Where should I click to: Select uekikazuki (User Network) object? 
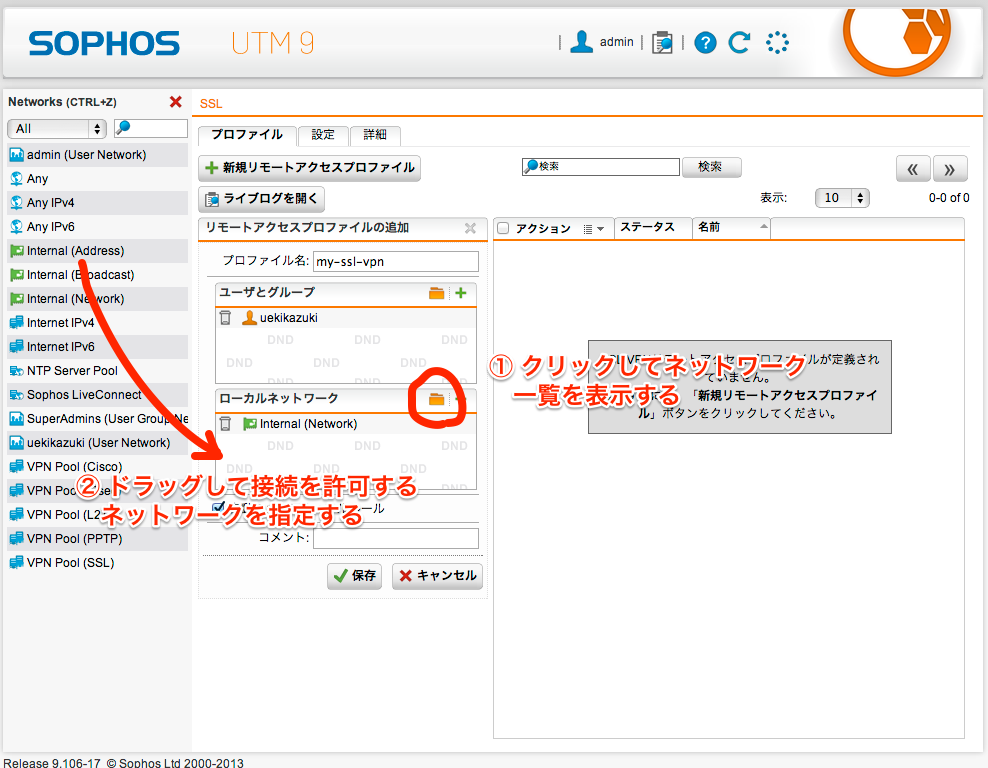pyautogui.click(x=98, y=443)
